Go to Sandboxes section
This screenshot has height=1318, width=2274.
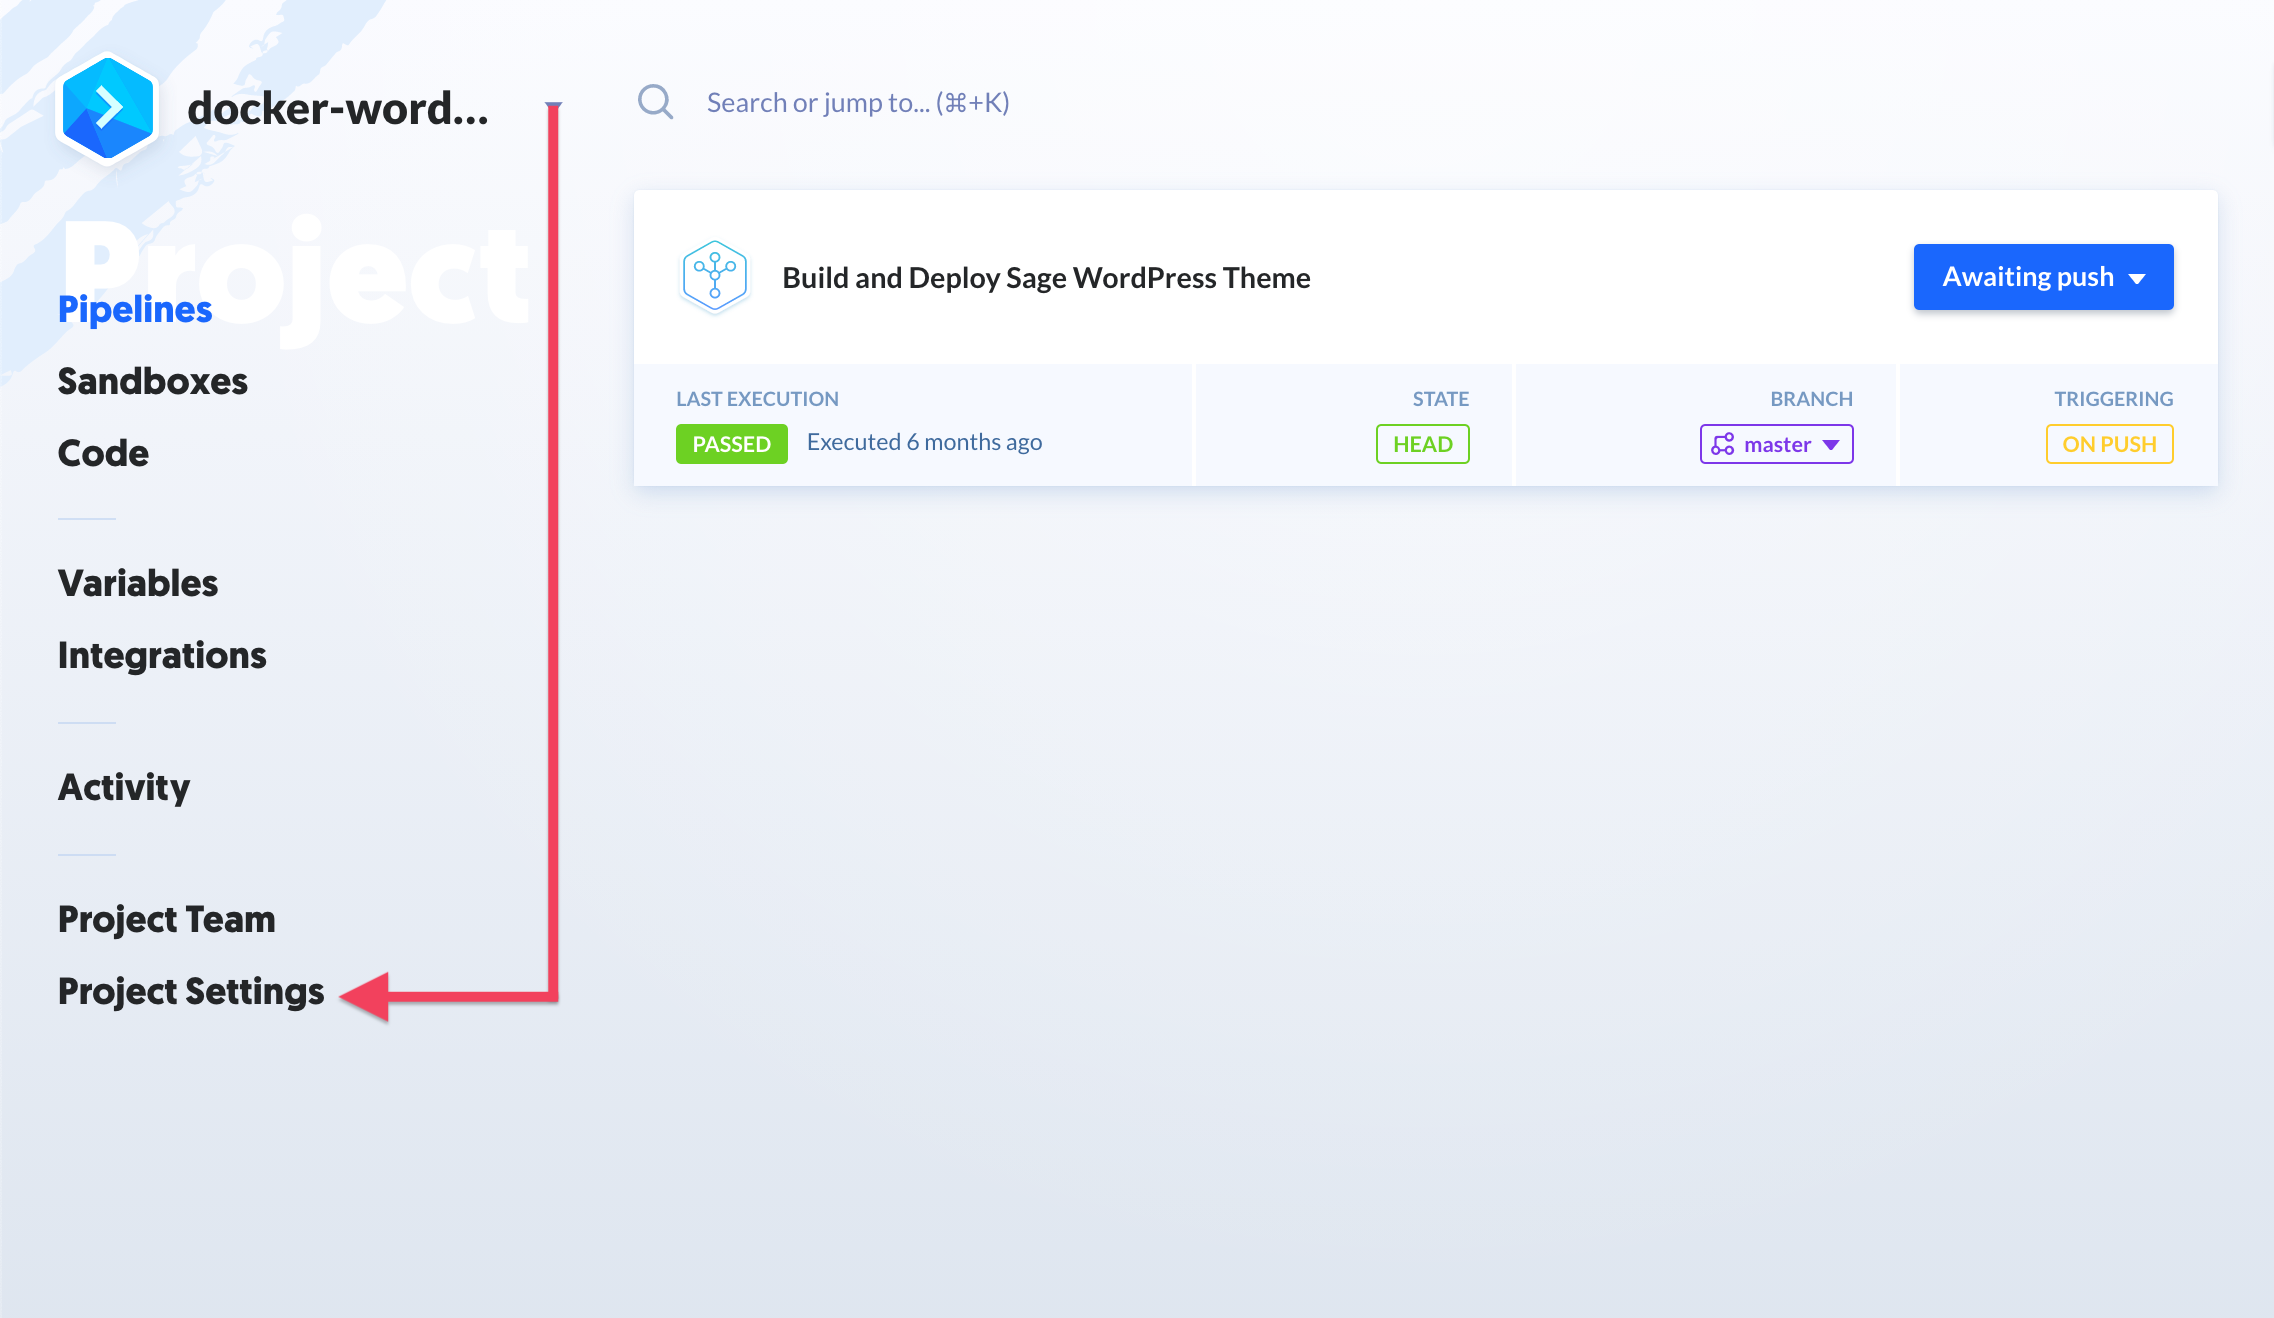point(152,381)
